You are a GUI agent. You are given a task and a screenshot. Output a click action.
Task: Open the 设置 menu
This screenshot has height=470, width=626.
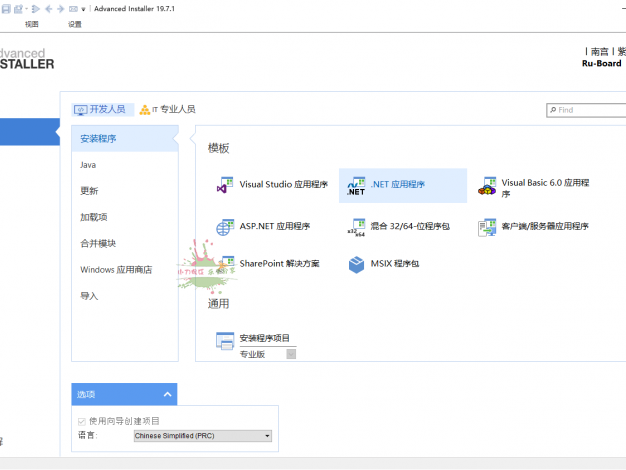point(75,24)
